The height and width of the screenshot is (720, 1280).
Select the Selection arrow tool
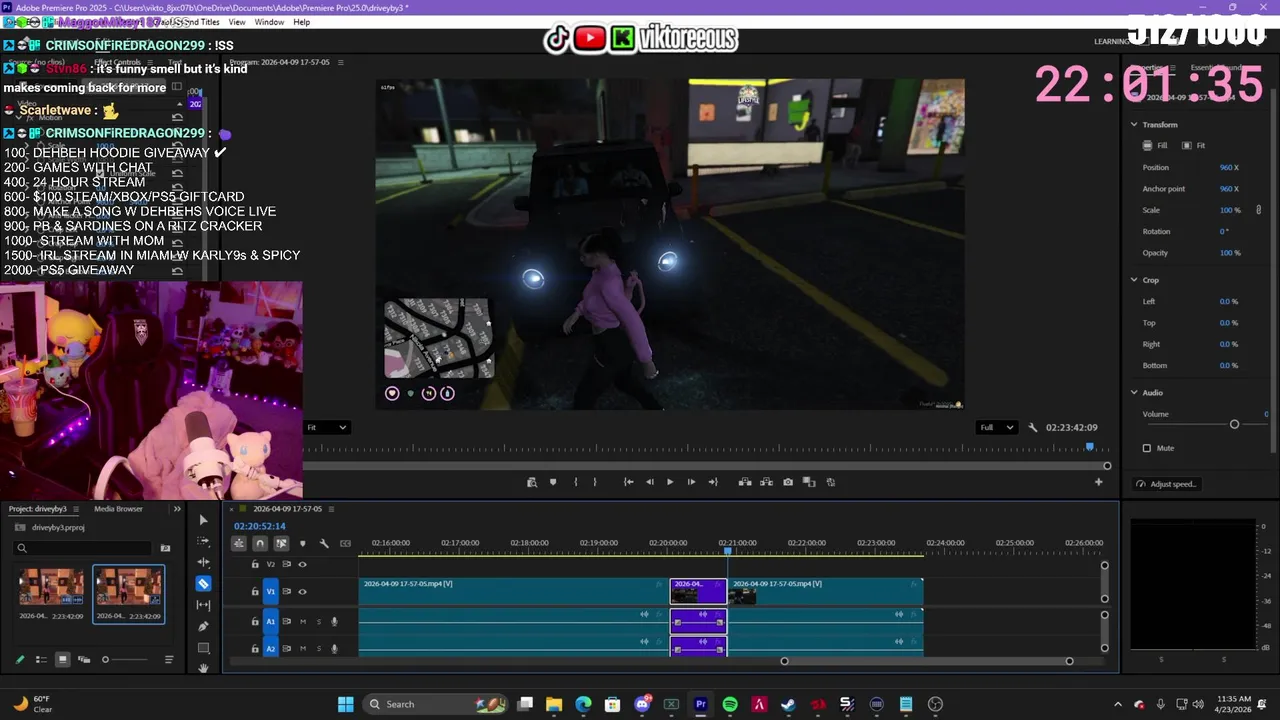pos(203,520)
